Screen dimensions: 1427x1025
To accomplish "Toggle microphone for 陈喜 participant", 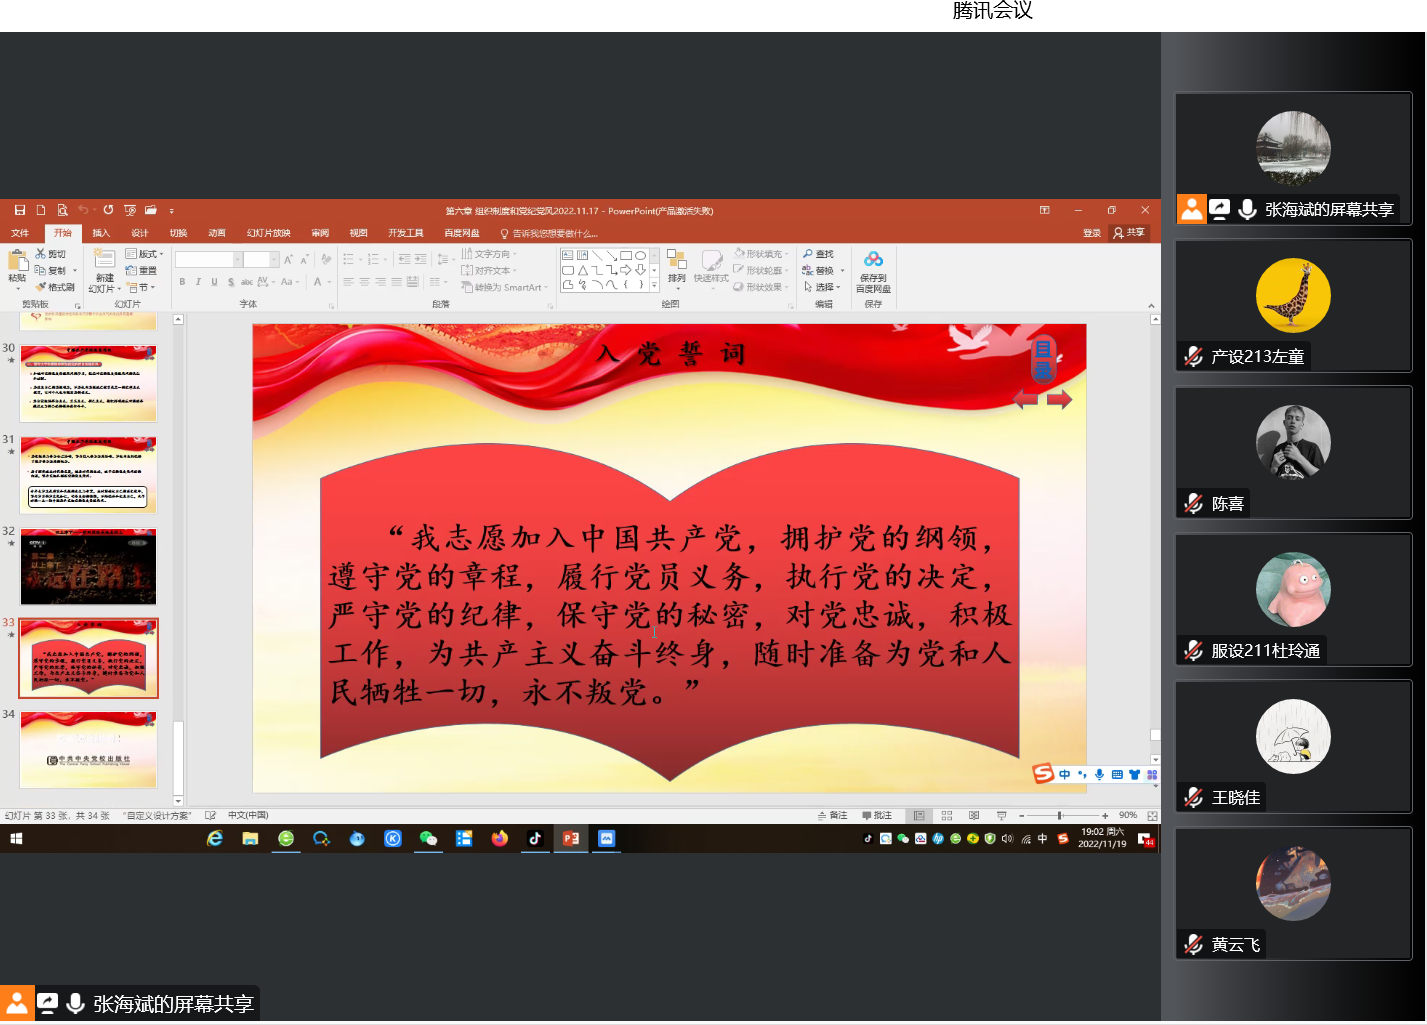I will click(x=1194, y=504).
